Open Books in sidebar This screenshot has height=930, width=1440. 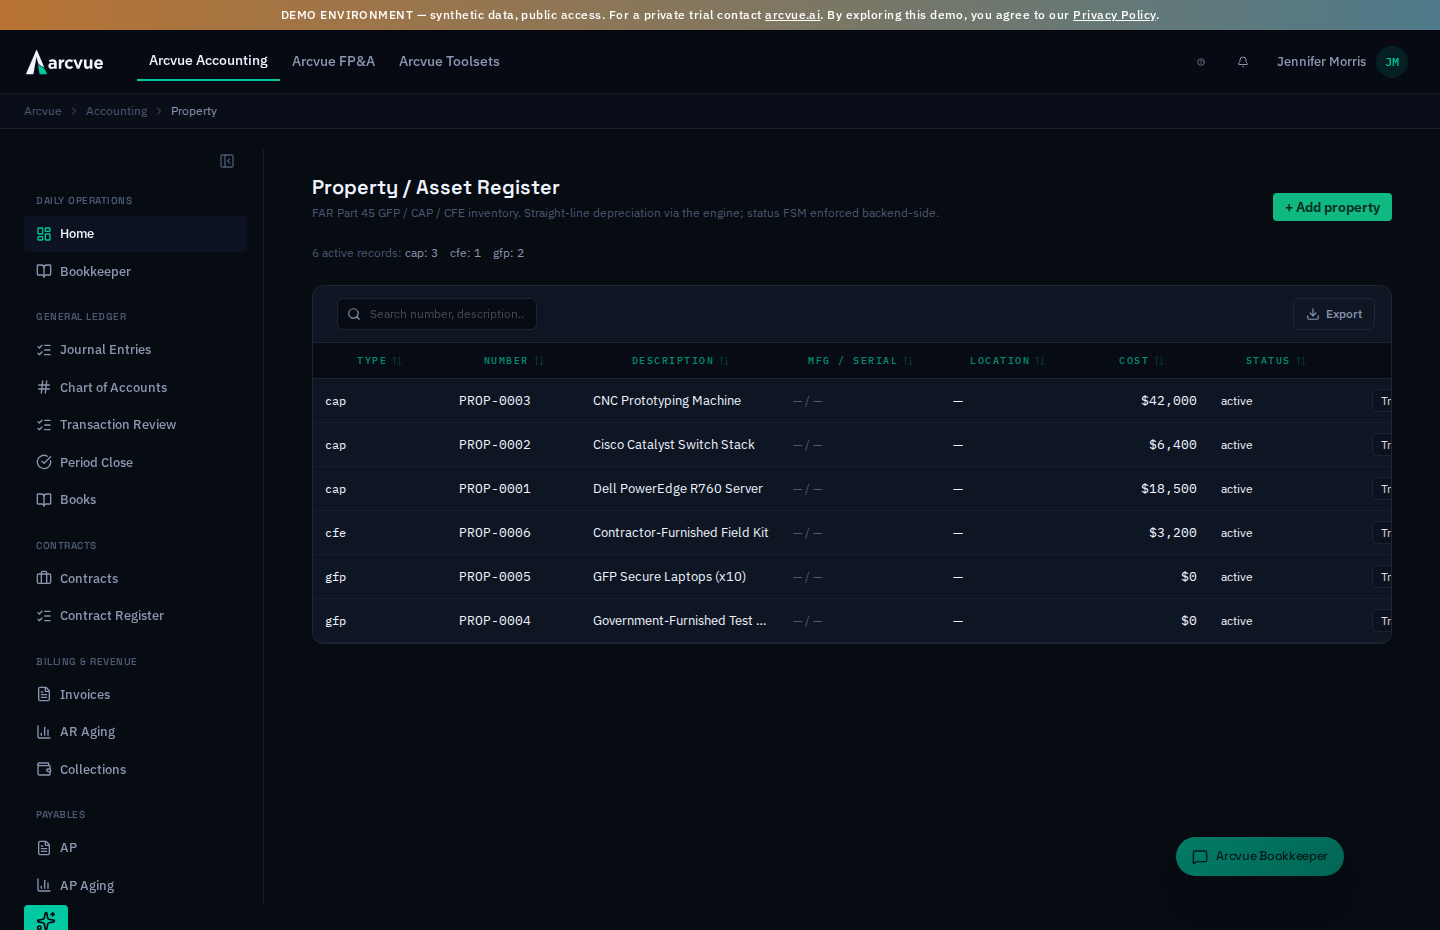(135, 500)
